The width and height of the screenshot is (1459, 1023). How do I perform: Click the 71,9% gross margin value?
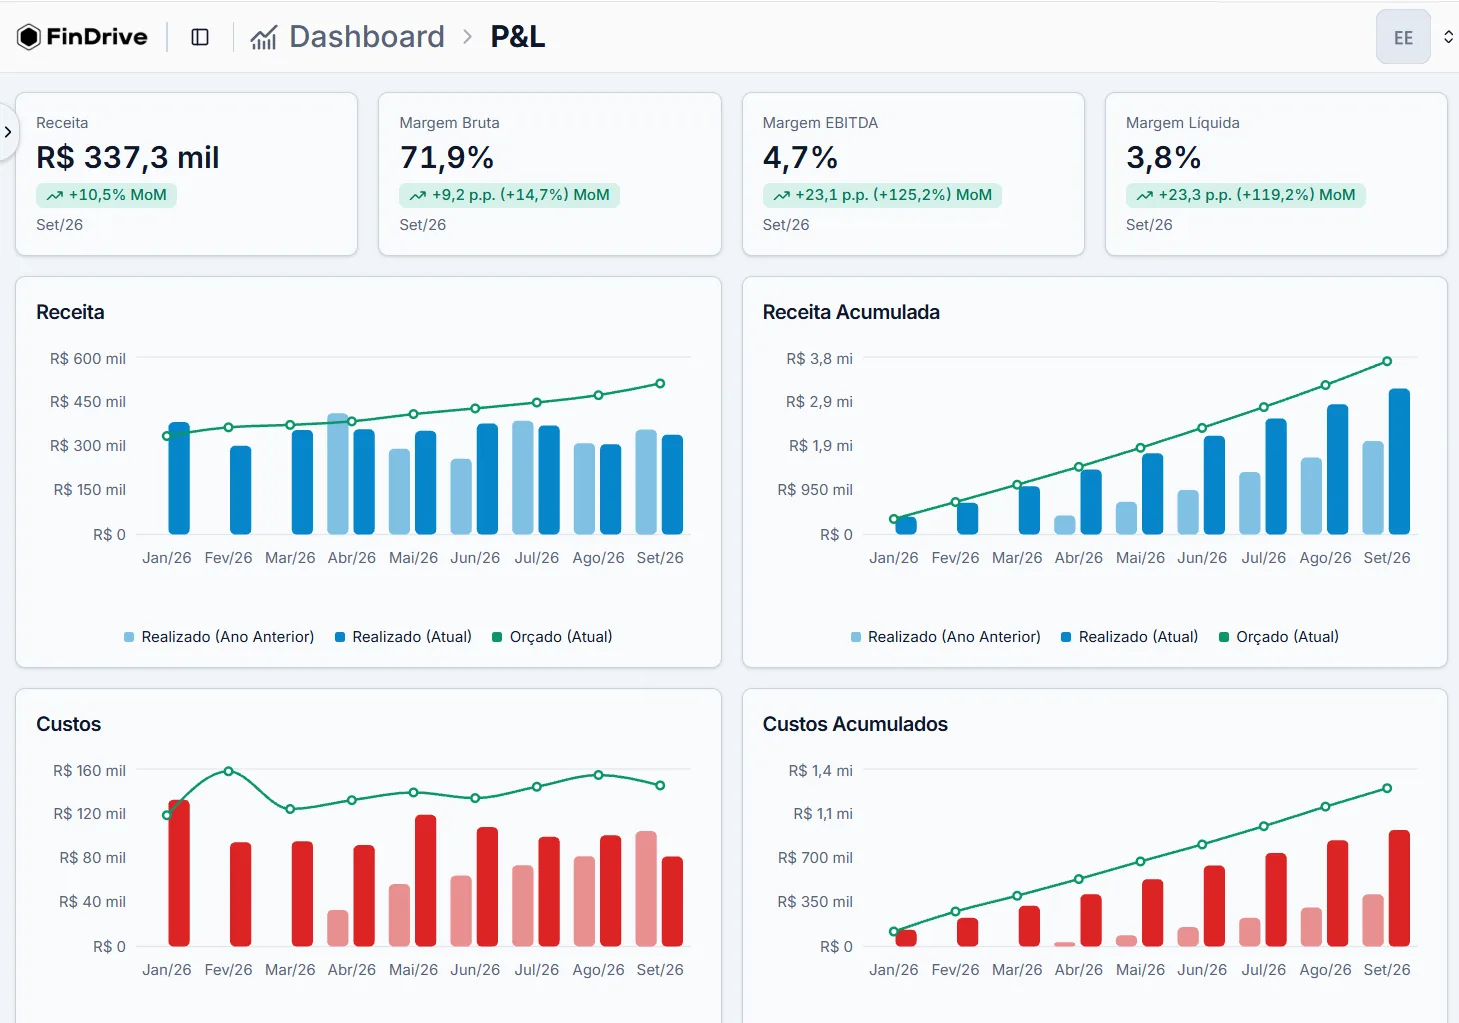447,157
